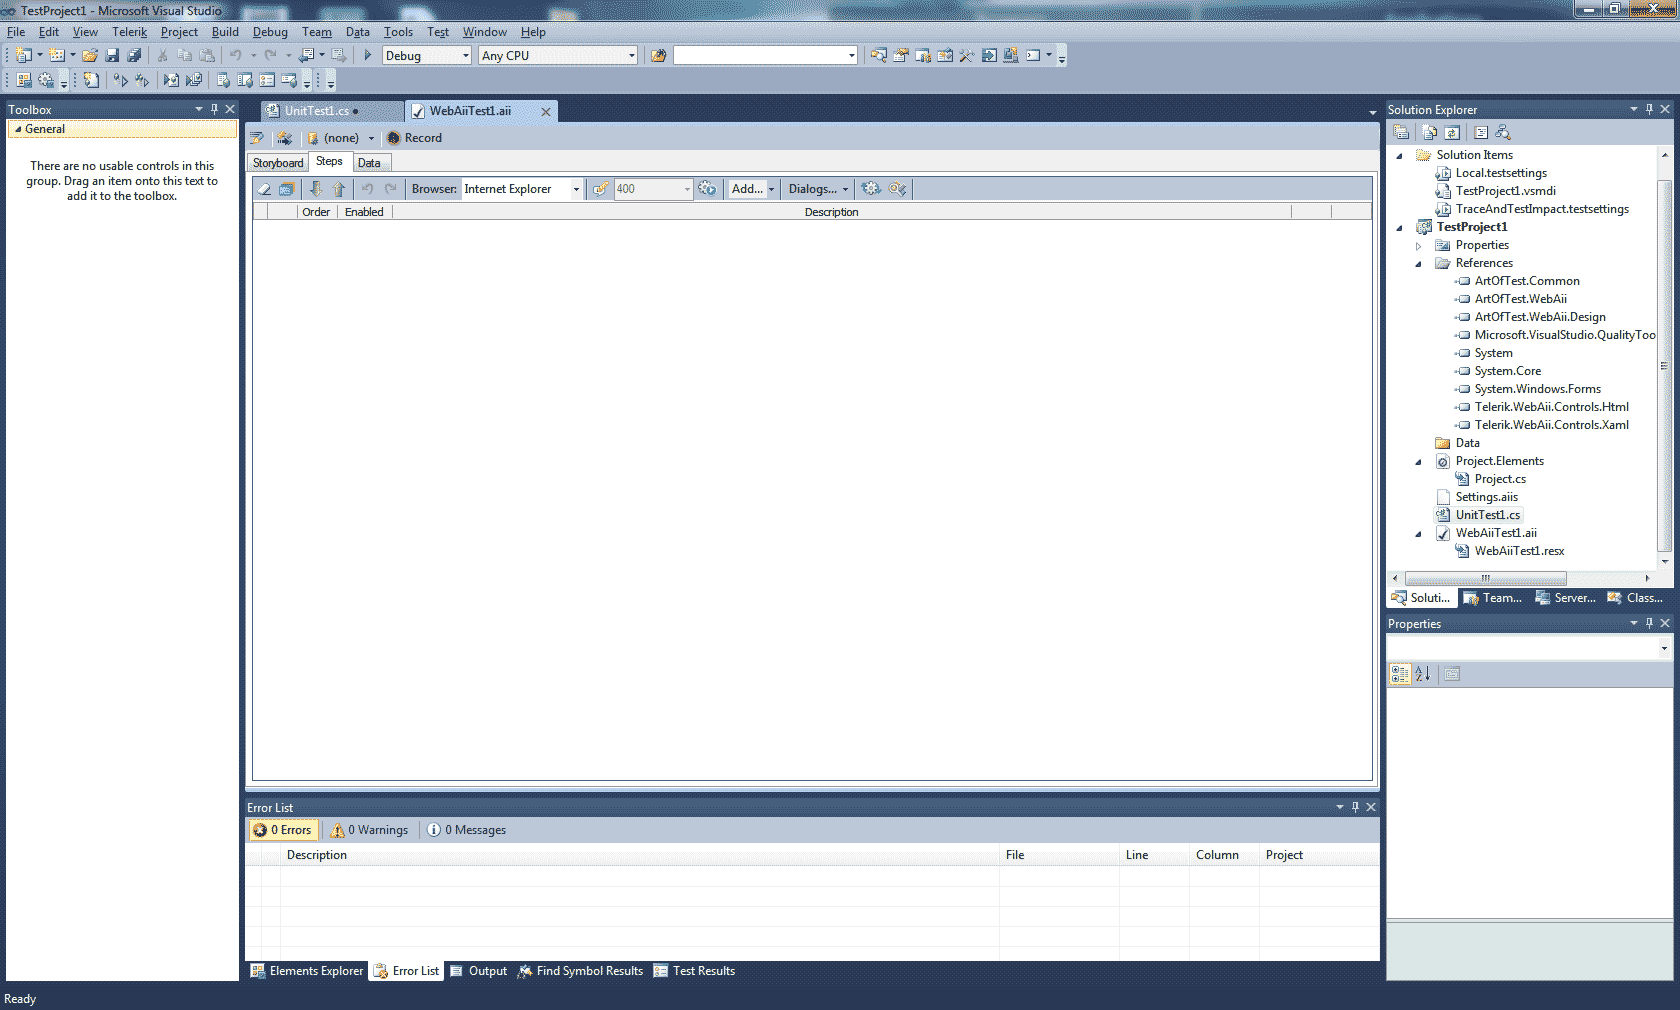
Task: Click the Show All Files icon in Solution Explorer
Action: [x=1430, y=132]
